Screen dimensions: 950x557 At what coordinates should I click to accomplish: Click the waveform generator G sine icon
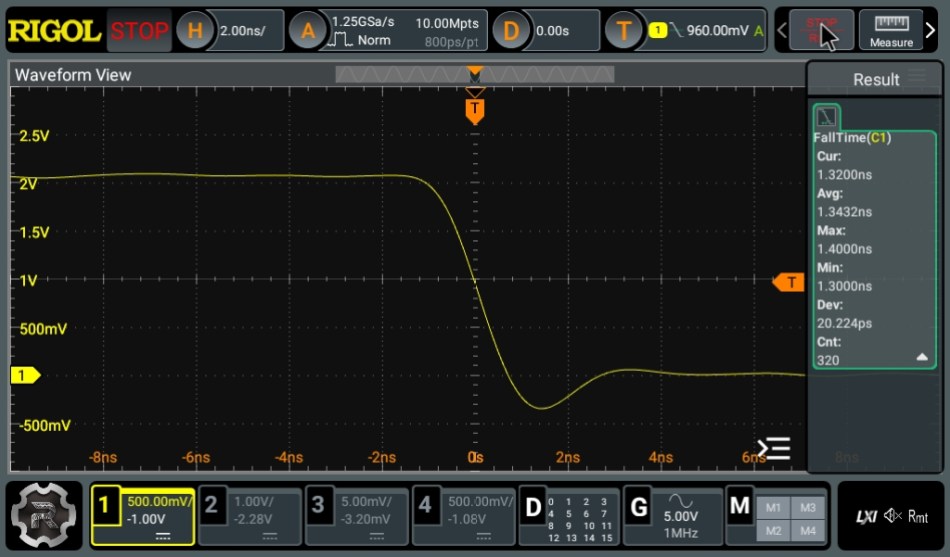pyautogui.click(x=681, y=501)
